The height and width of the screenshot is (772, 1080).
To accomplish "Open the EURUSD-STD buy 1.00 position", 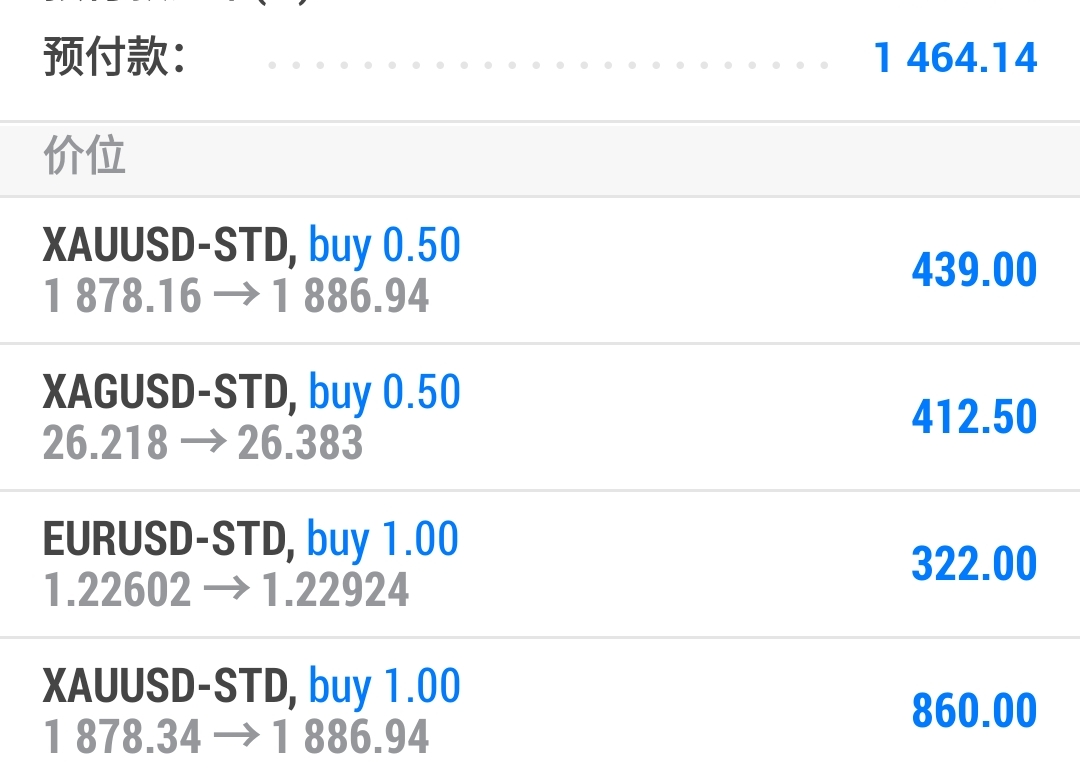I will (x=540, y=565).
